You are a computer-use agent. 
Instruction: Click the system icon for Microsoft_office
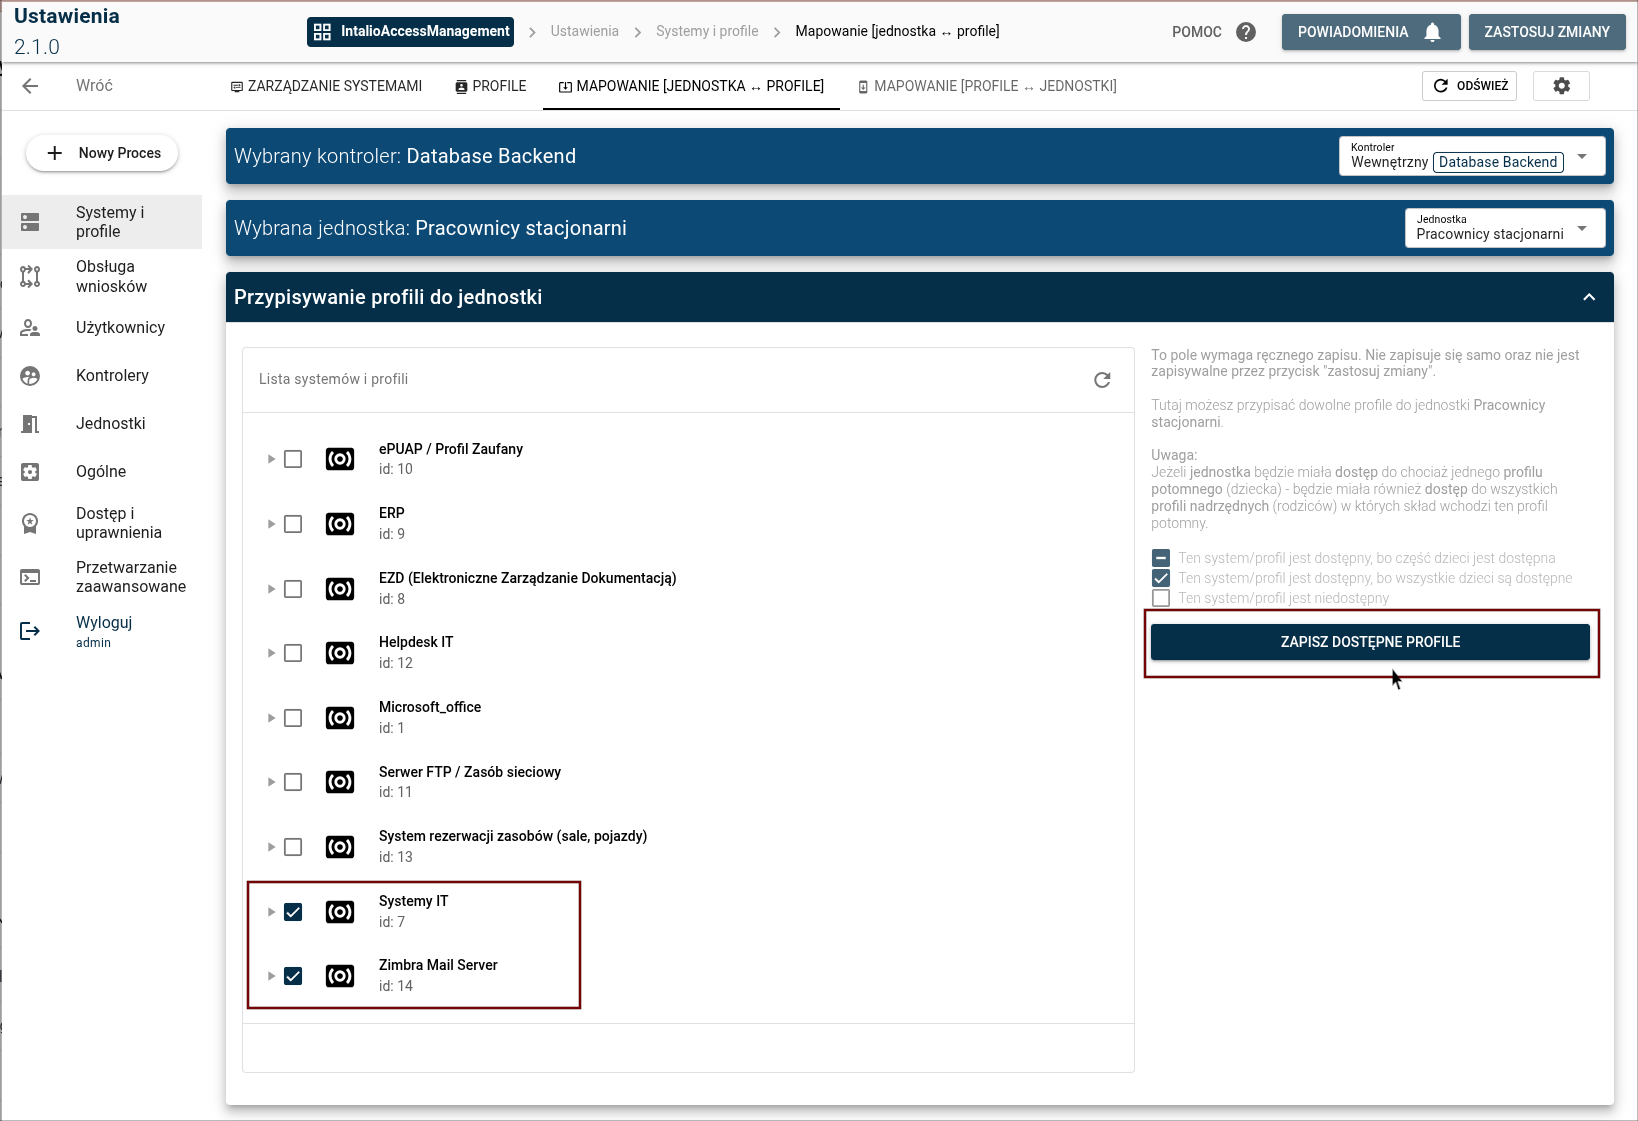(340, 718)
